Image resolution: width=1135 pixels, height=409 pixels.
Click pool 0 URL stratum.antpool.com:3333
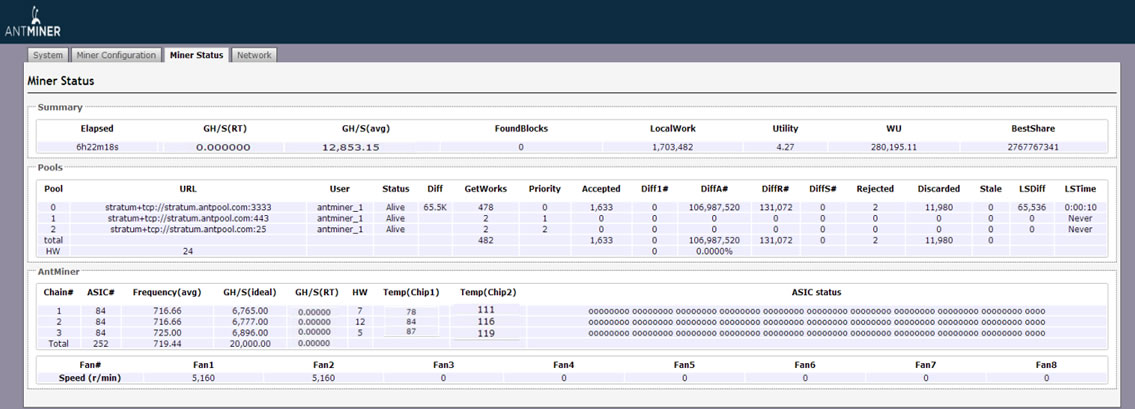pos(188,207)
